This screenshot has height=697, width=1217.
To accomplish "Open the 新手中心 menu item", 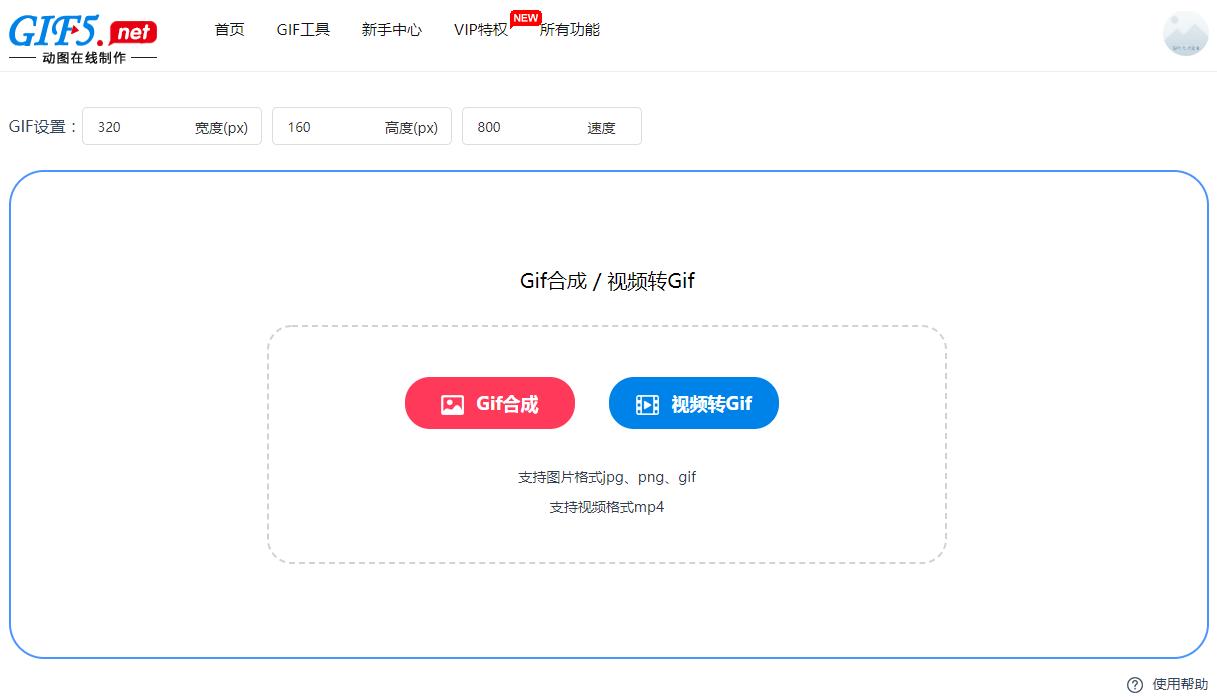I will (x=391, y=30).
